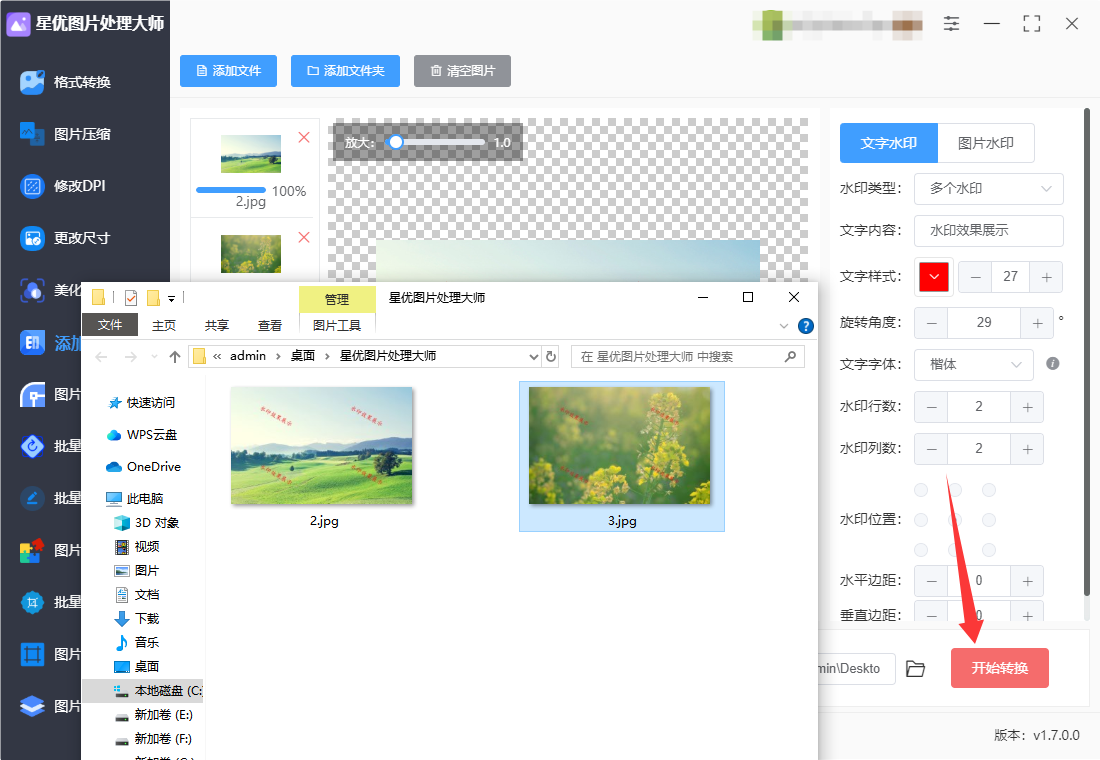Open recent locations dropdown arrow in Explorer
Image resolution: width=1100 pixels, height=760 pixels.
(154, 356)
